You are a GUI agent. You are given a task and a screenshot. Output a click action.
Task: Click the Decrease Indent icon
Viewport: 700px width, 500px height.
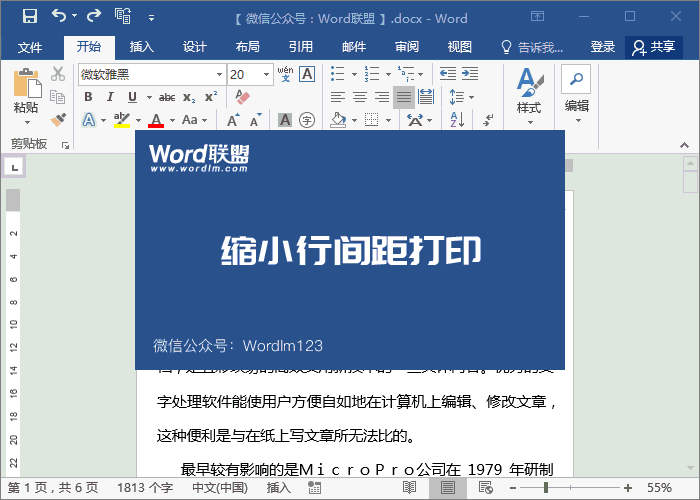click(448, 74)
